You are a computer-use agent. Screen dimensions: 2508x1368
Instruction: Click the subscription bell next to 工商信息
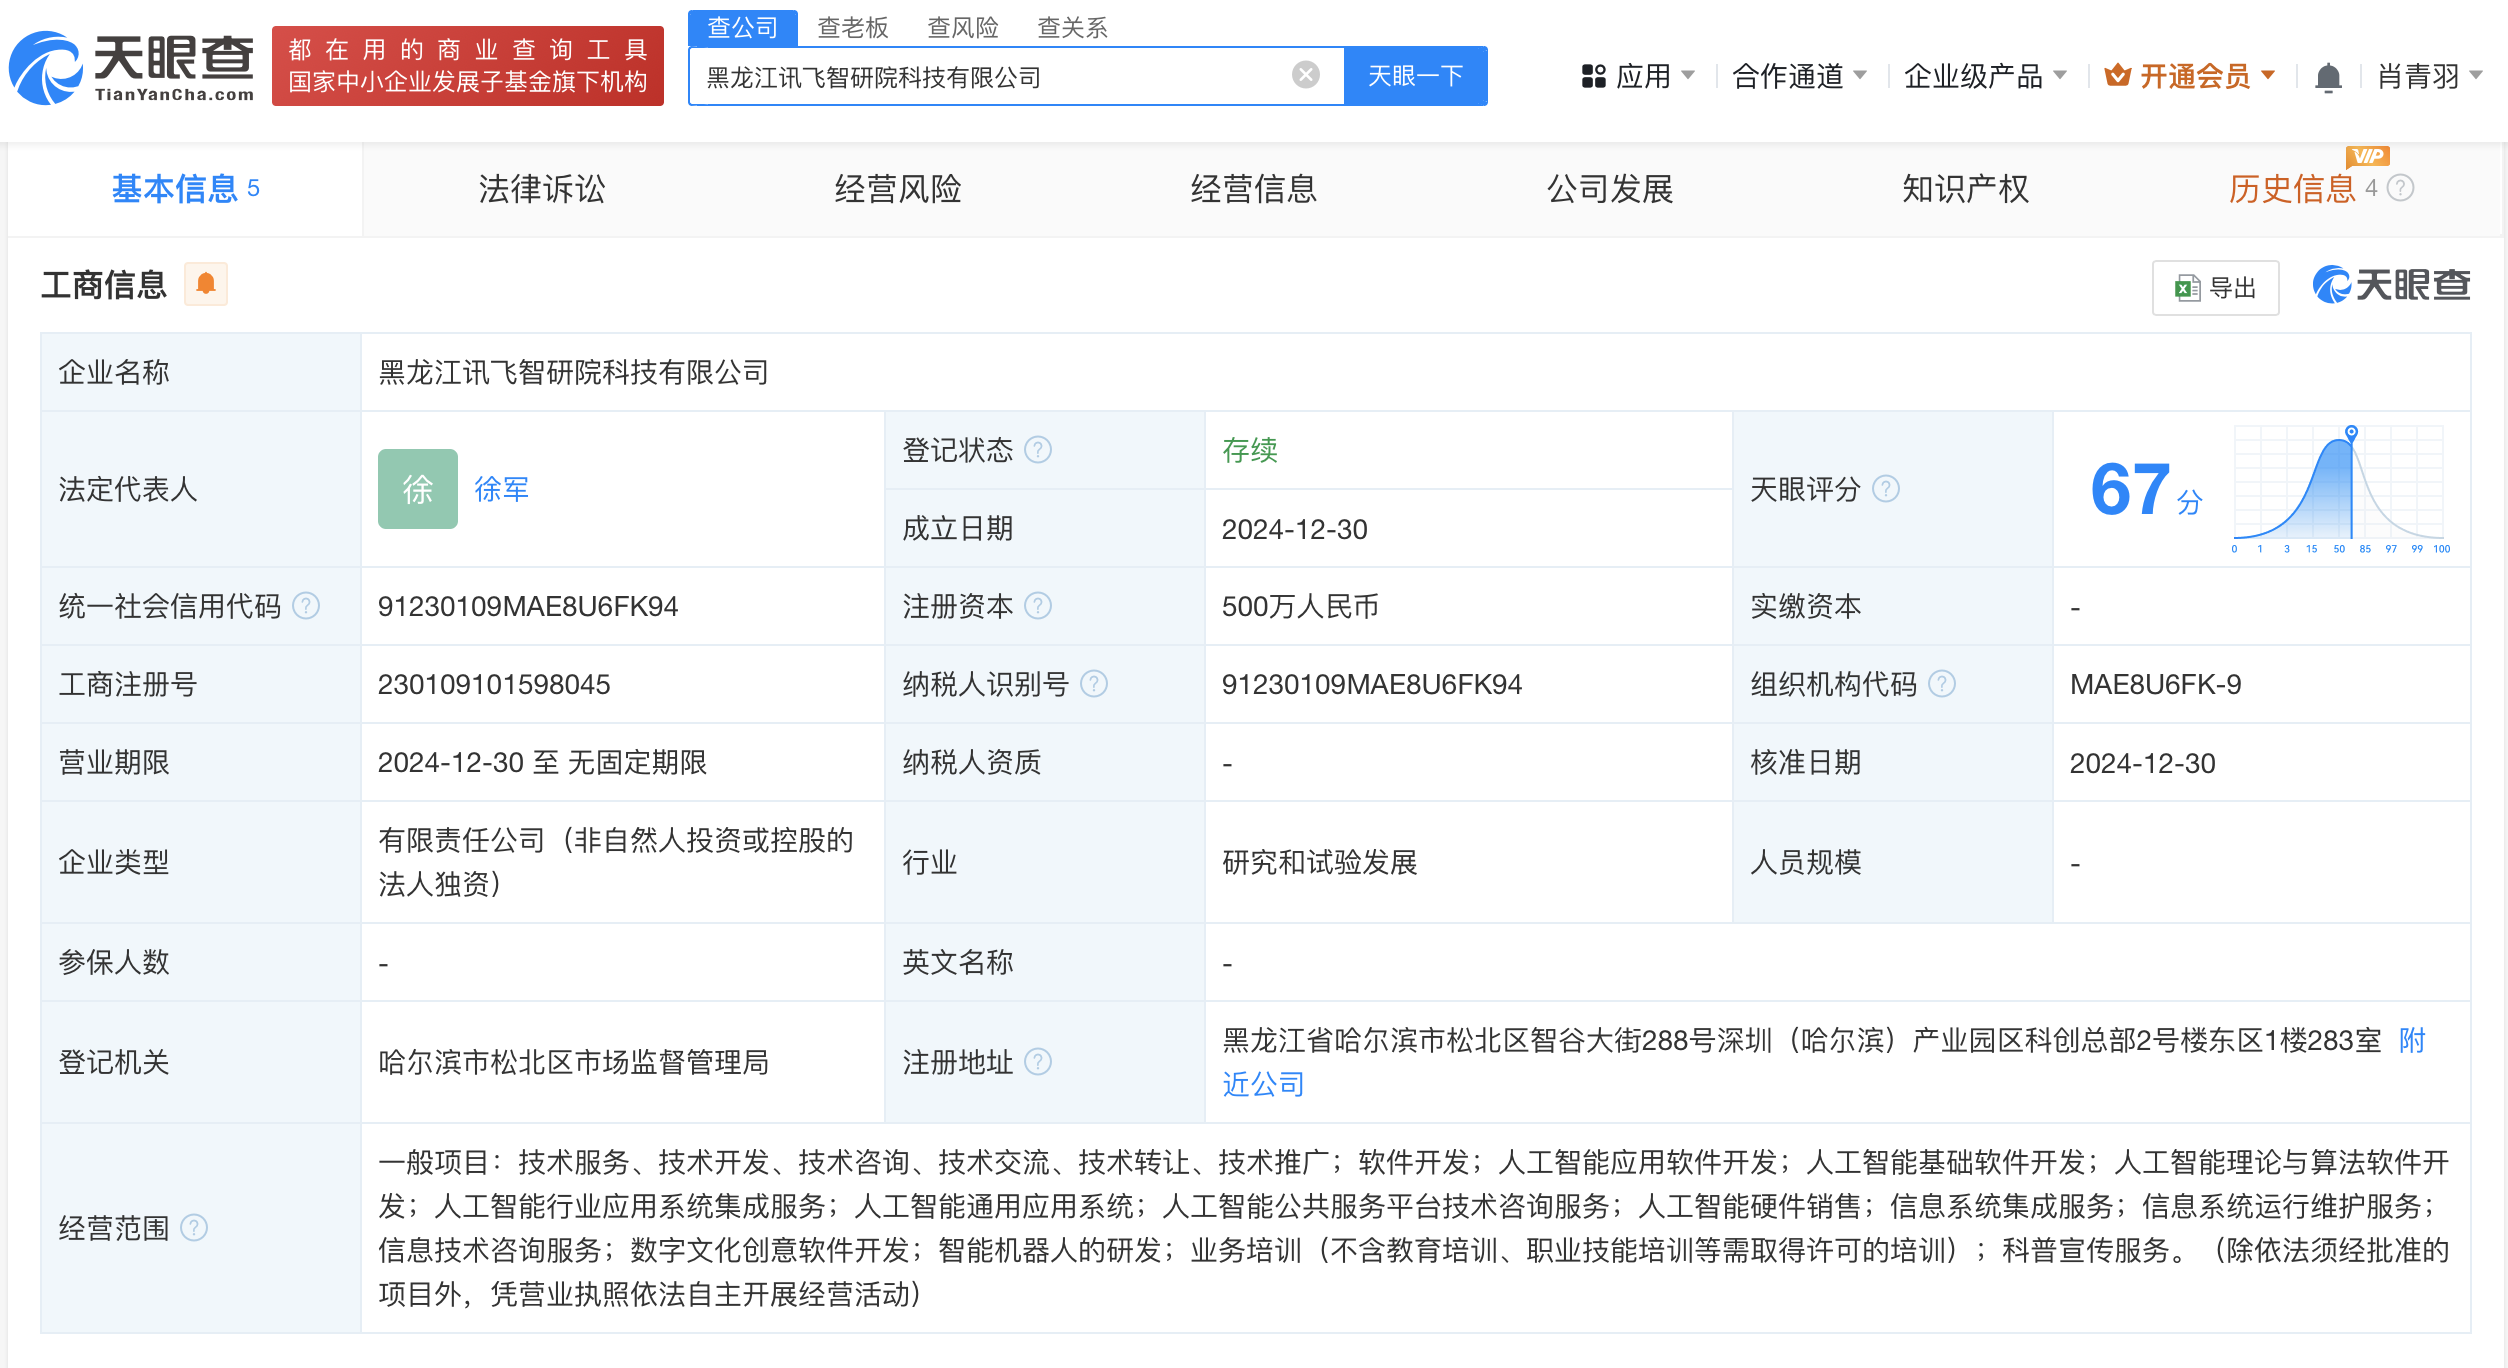pyautogui.click(x=207, y=283)
